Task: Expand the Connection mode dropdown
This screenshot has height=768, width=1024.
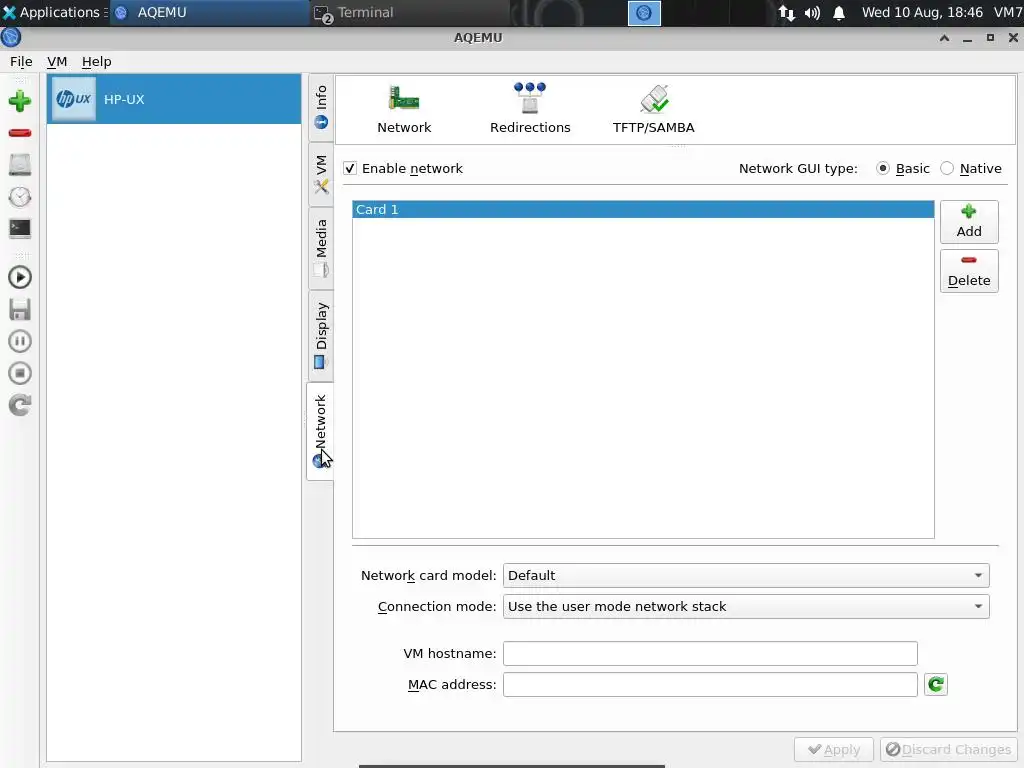Action: [746, 607]
